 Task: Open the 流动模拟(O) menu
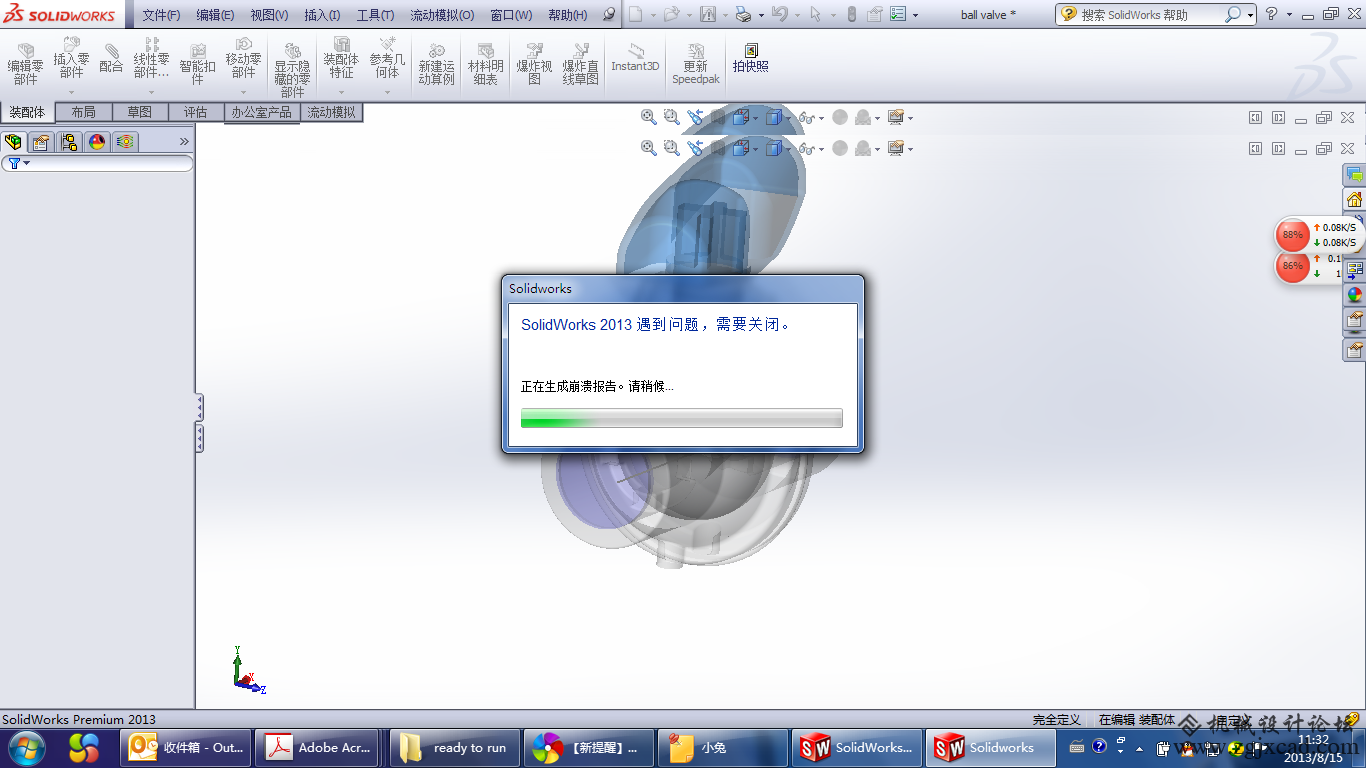[x=442, y=15]
